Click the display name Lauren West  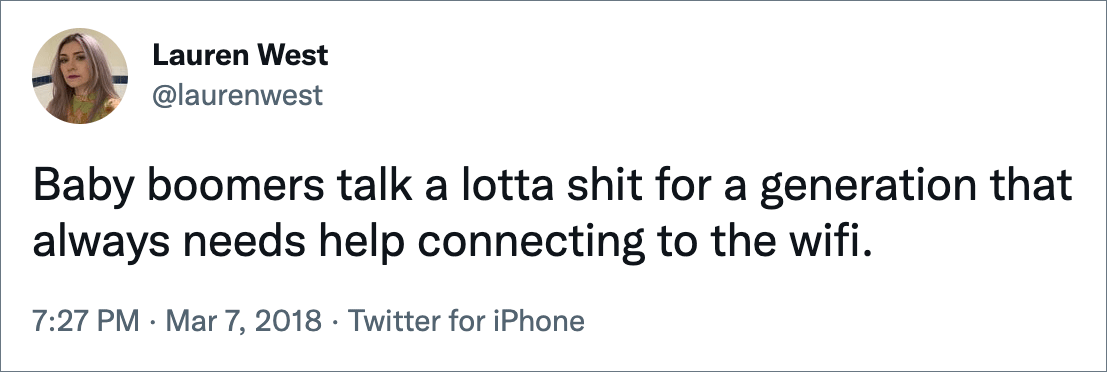click(x=240, y=56)
